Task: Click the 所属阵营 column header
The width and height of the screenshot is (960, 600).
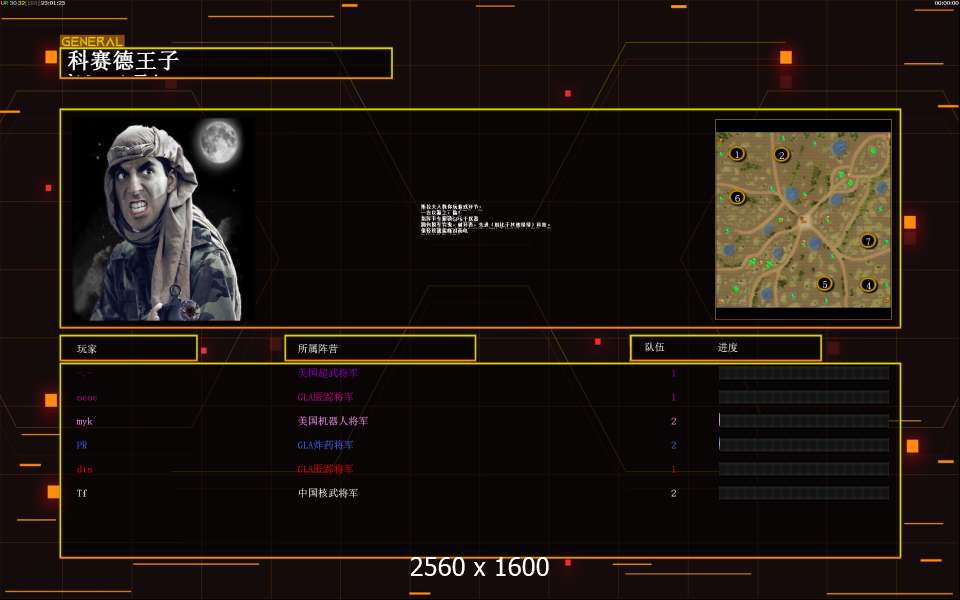Action: 379,348
